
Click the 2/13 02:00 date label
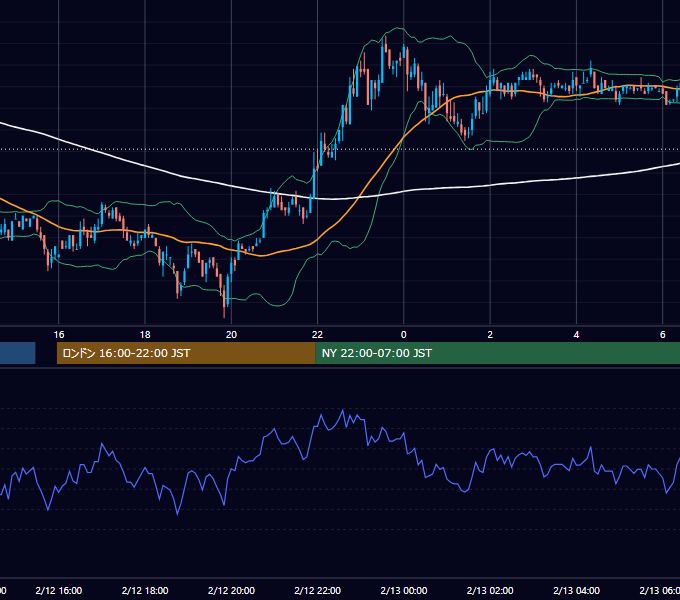tap(490, 590)
